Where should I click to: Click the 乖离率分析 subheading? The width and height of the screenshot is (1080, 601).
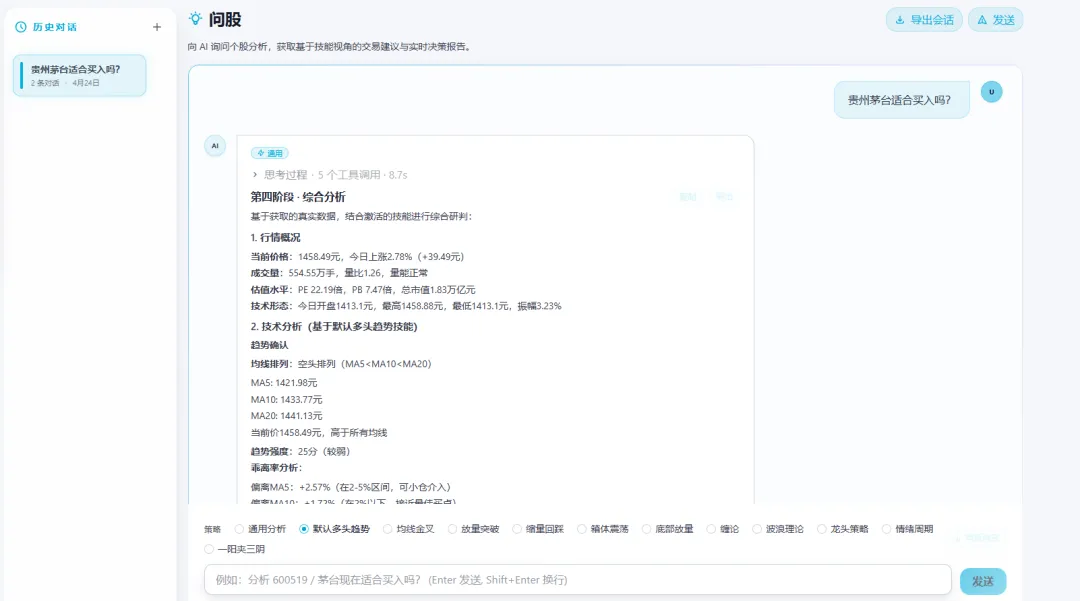pyautogui.click(x=276, y=467)
